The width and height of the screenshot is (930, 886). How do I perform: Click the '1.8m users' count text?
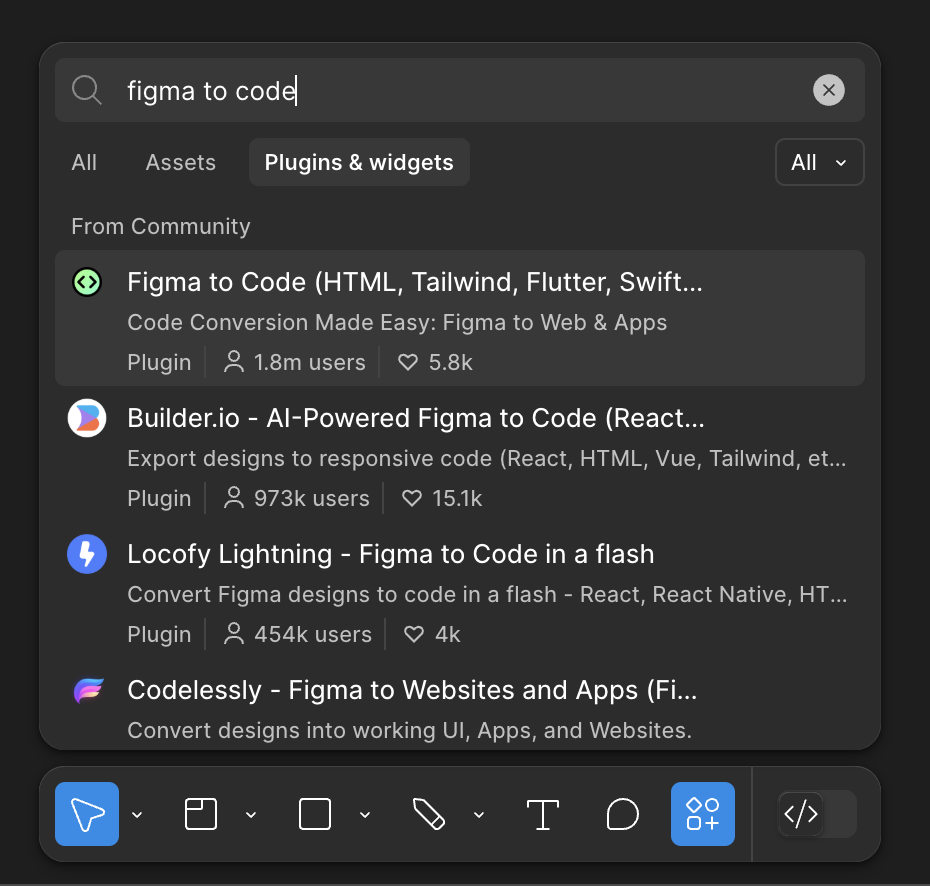coord(310,362)
